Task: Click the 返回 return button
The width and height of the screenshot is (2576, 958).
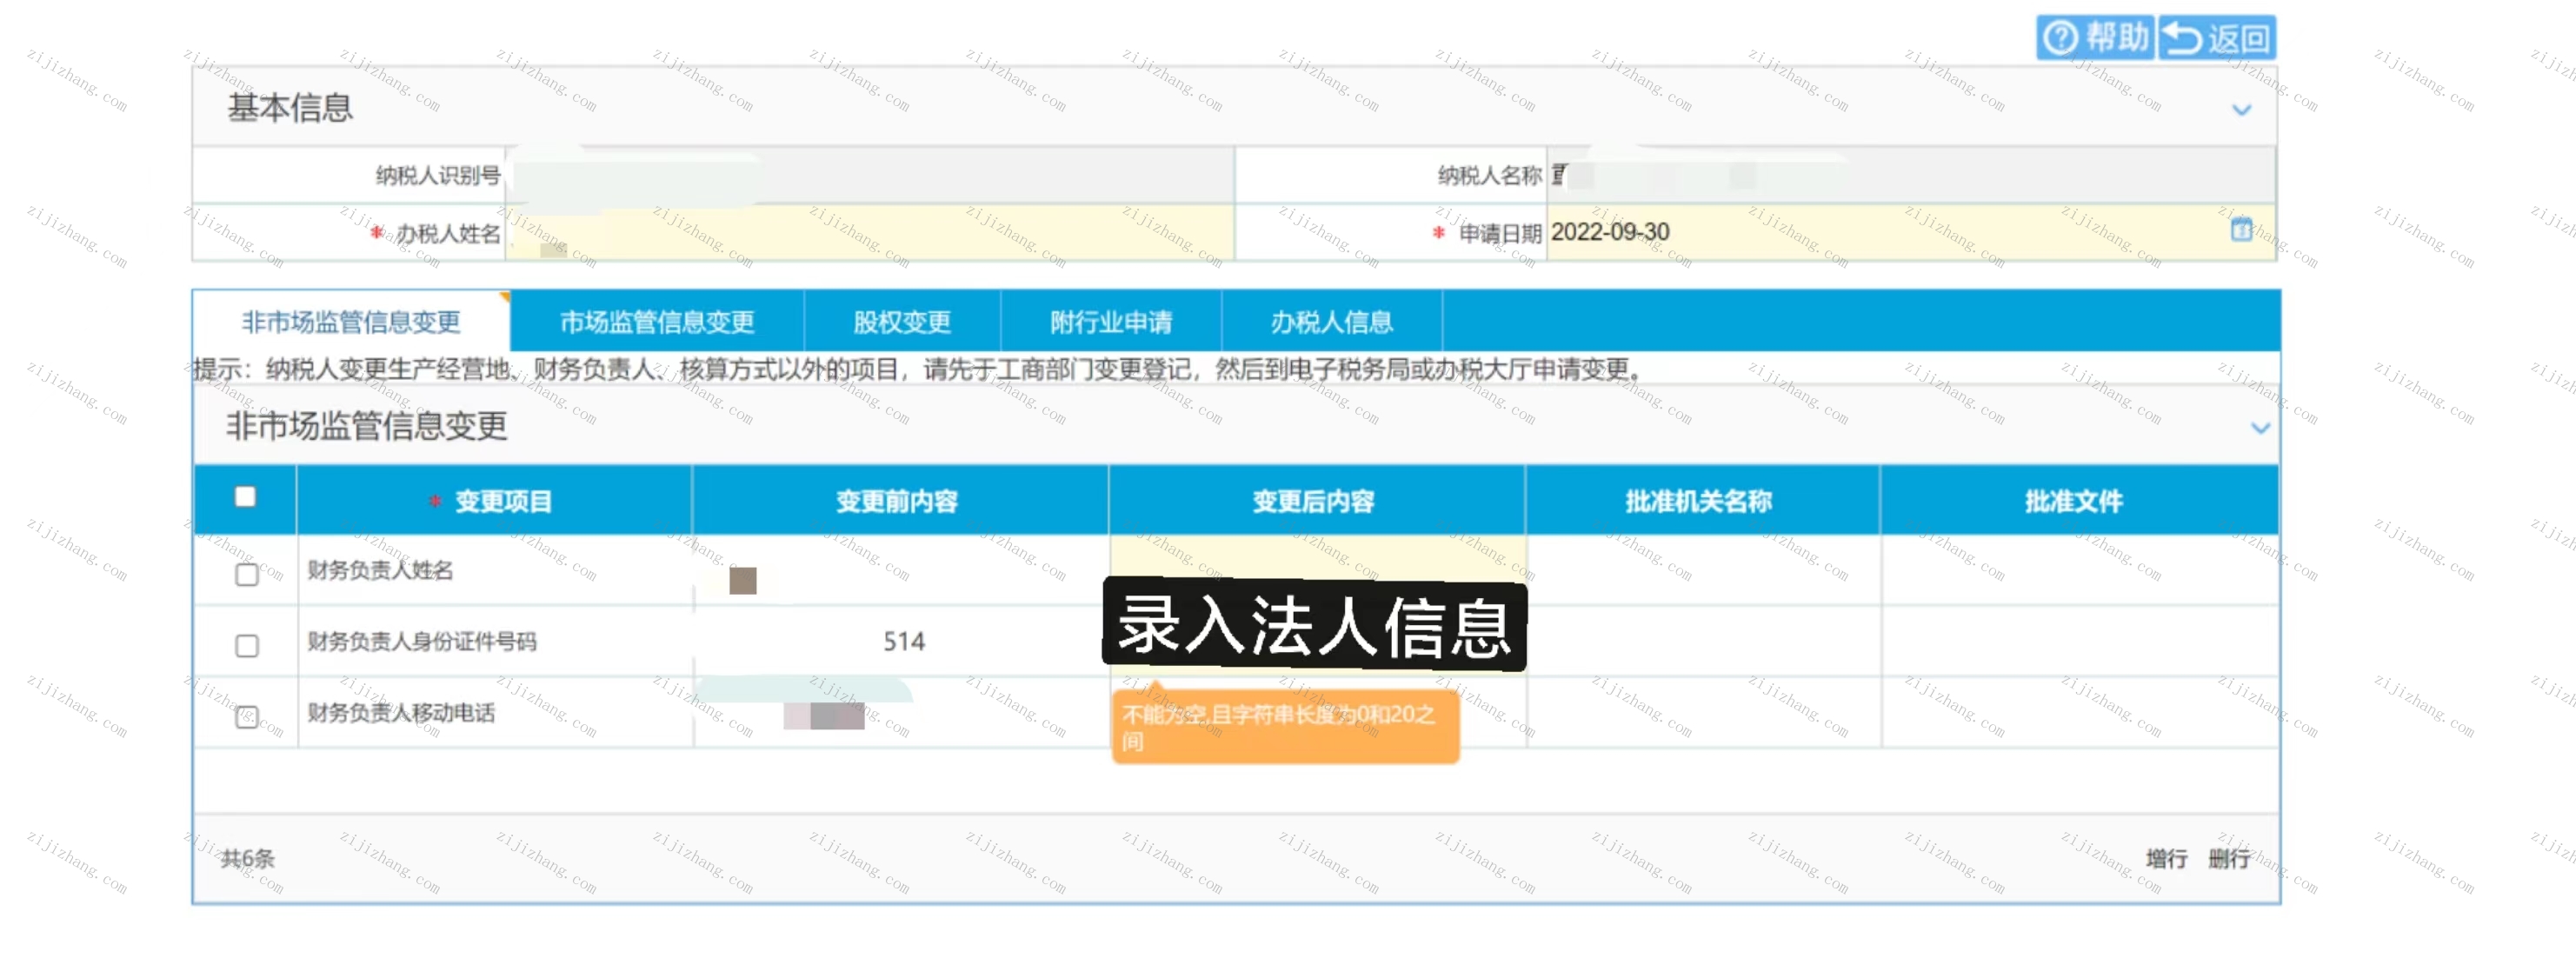Action: [x=2216, y=38]
